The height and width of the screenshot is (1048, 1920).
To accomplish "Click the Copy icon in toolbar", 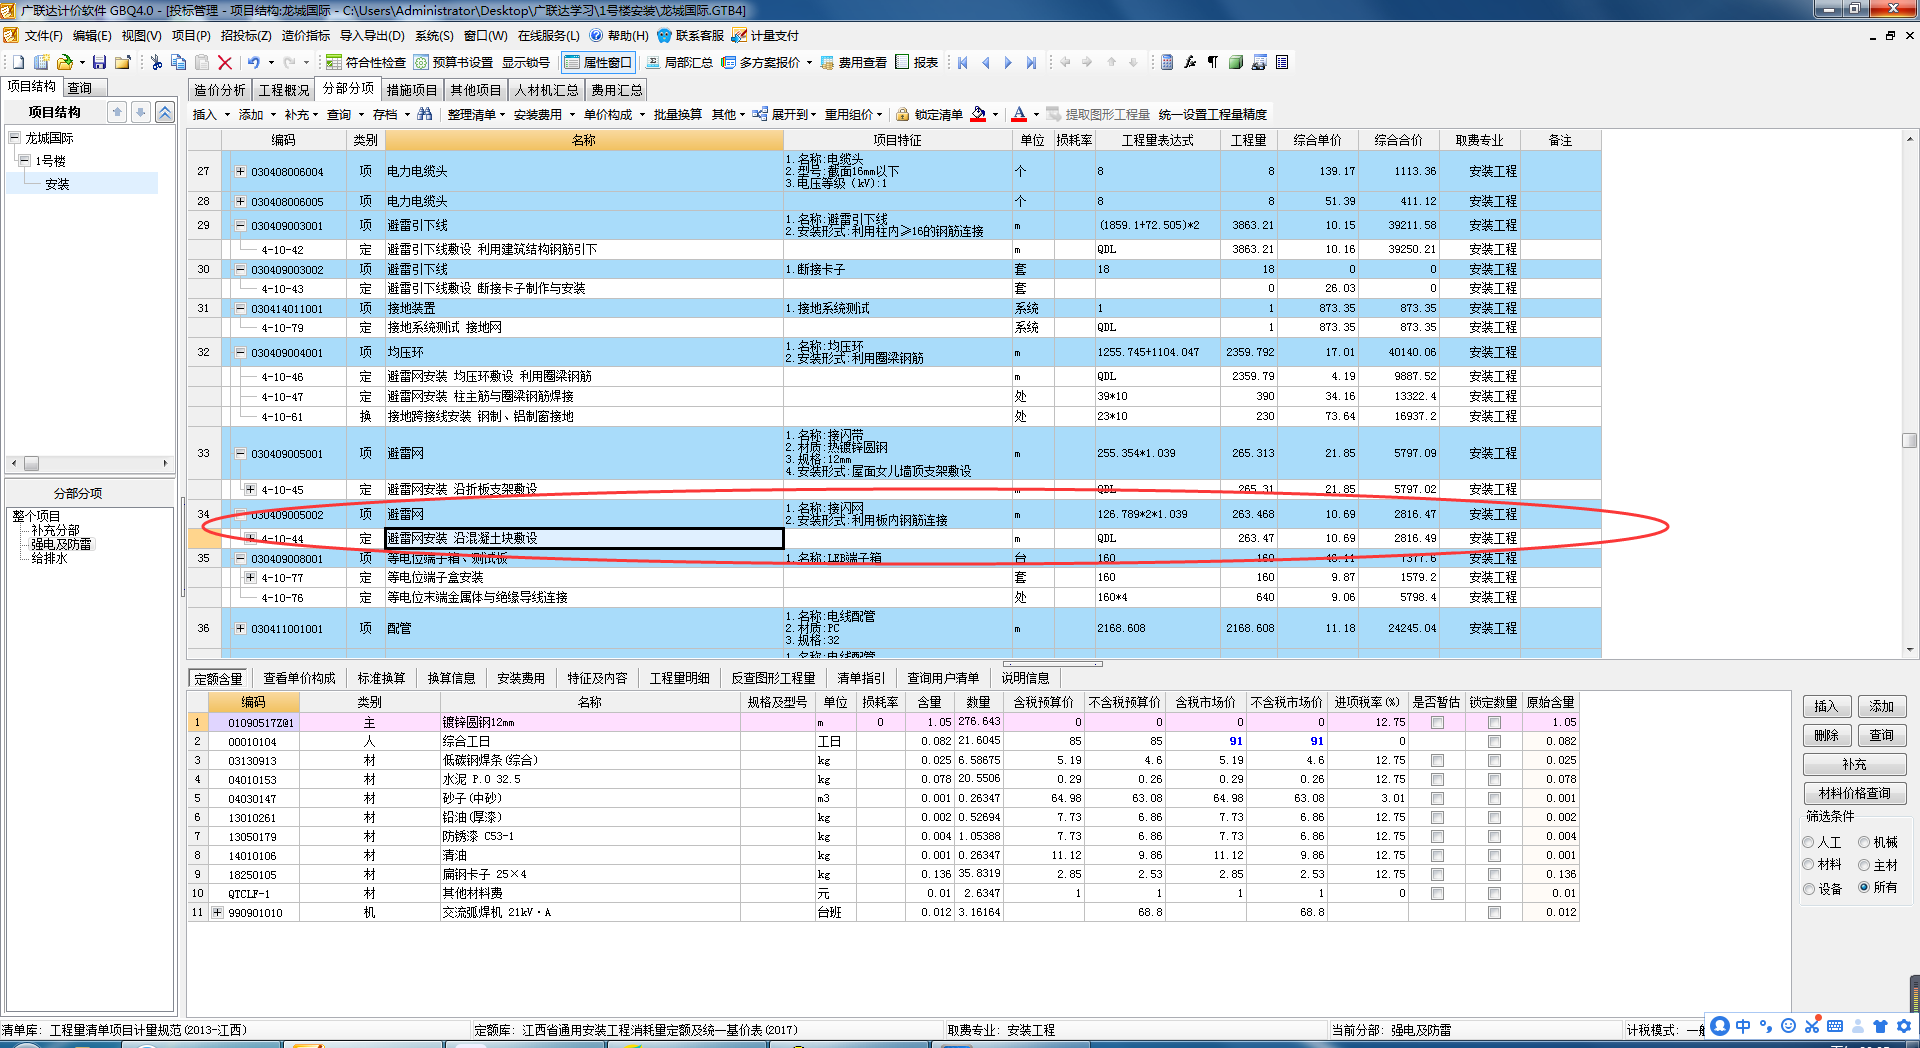I will click(178, 62).
